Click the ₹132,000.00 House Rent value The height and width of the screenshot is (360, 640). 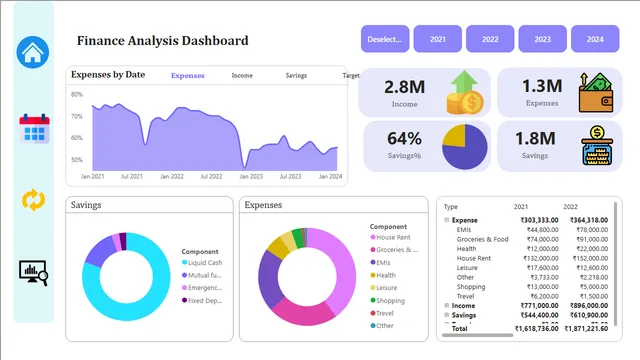[541, 258]
